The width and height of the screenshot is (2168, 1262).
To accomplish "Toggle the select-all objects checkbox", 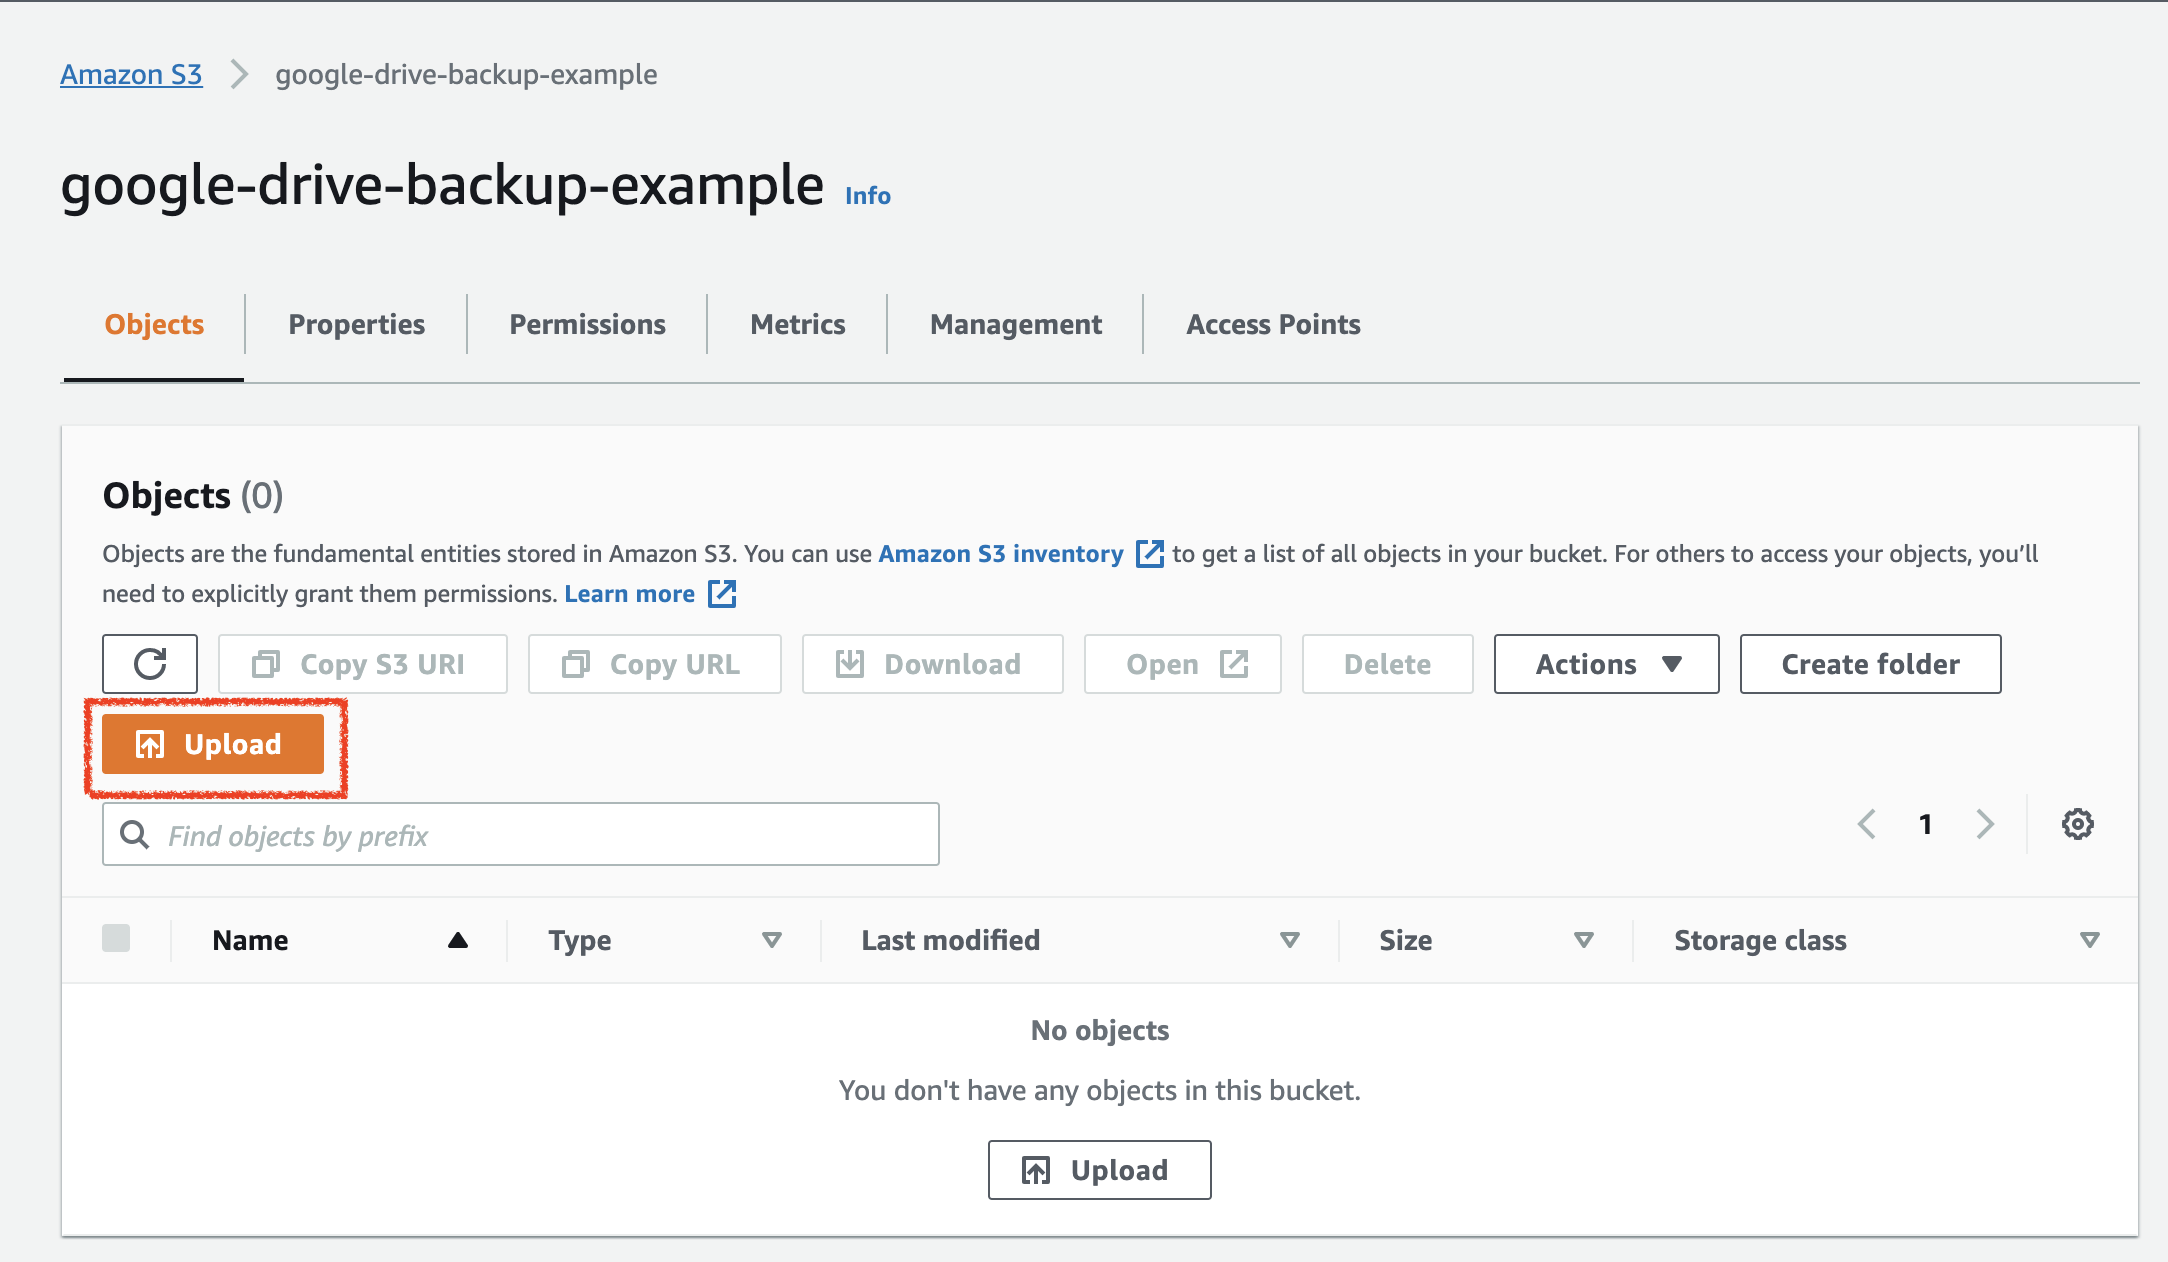I will pos(116,939).
